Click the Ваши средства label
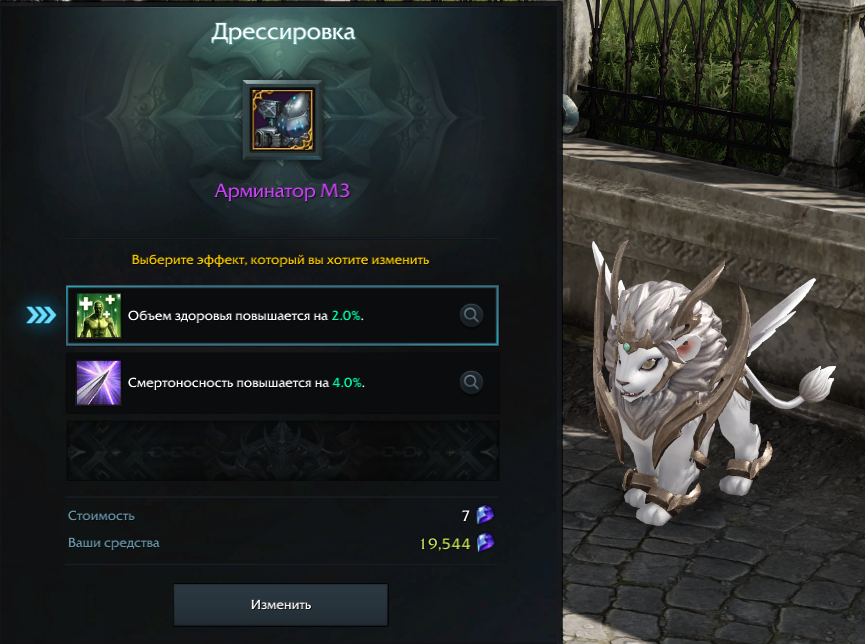 click(114, 543)
